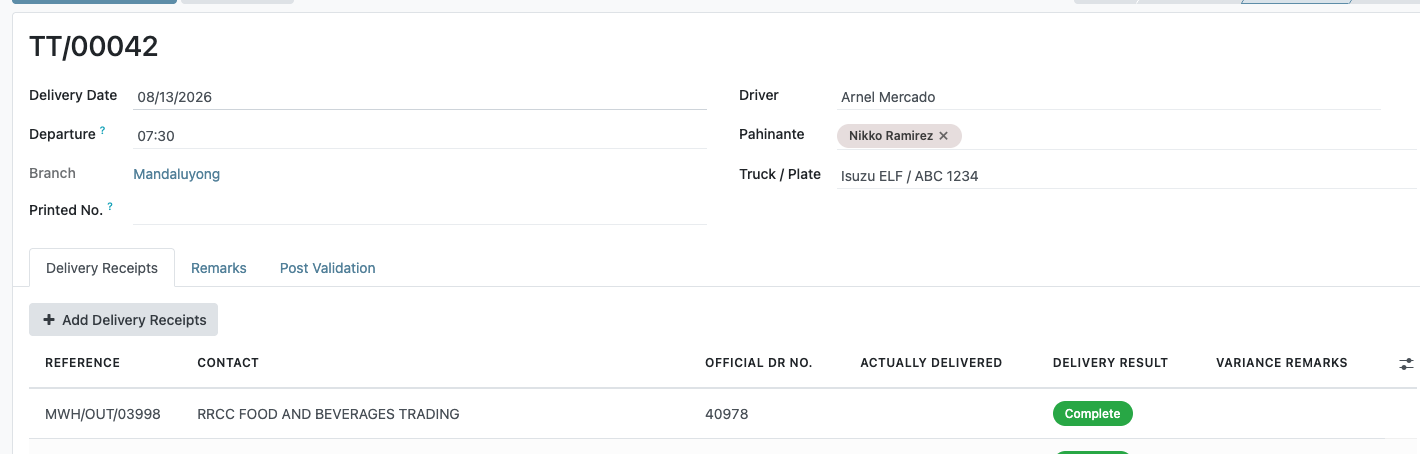Image resolution: width=1420 pixels, height=454 pixels.
Task: Click Add Delivery Receipts button
Action: [x=124, y=320]
